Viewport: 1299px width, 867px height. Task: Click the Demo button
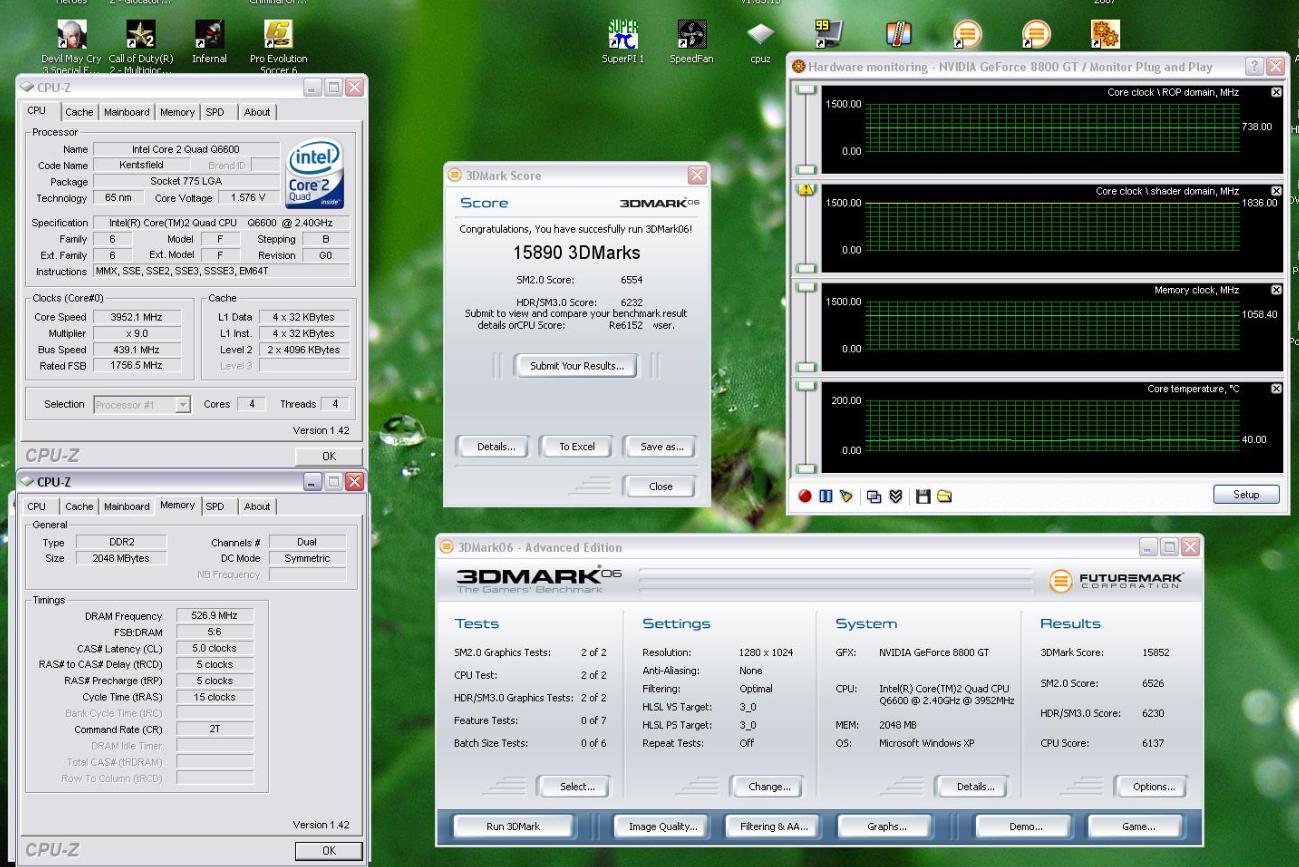pyautogui.click(x=1025, y=827)
